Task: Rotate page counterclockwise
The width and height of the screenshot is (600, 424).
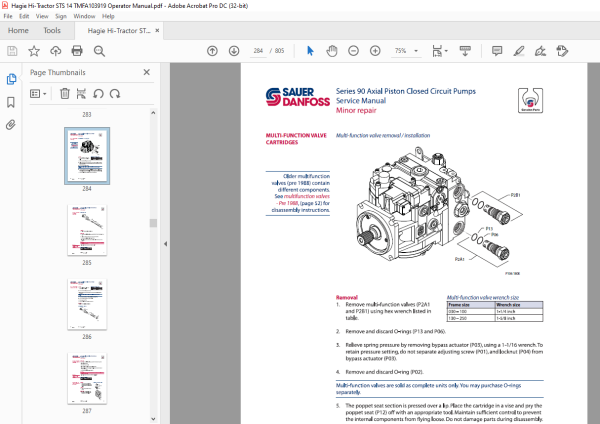Action: click(x=98, y=93)
